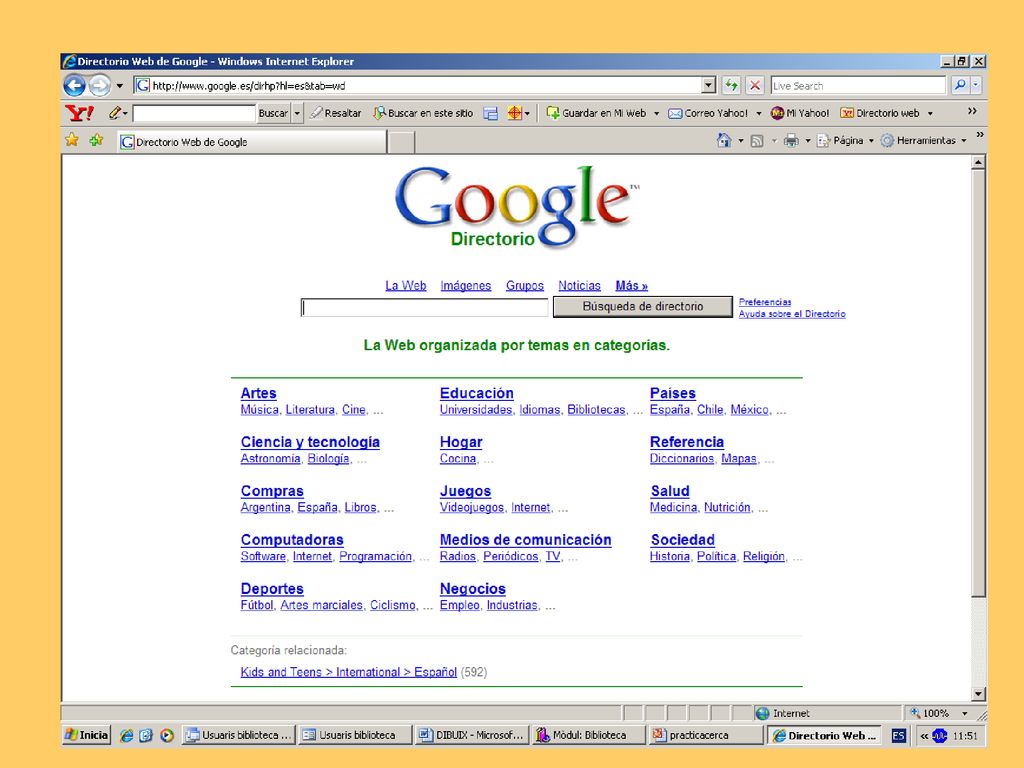
Task: Open Ayuda sobre el Directorio link
Action: pos(792,313)
